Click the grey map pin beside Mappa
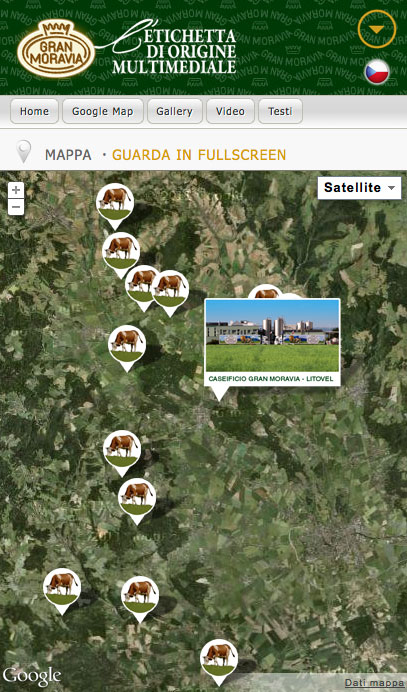This screenshot has width=407, height=692. (23, 152)
